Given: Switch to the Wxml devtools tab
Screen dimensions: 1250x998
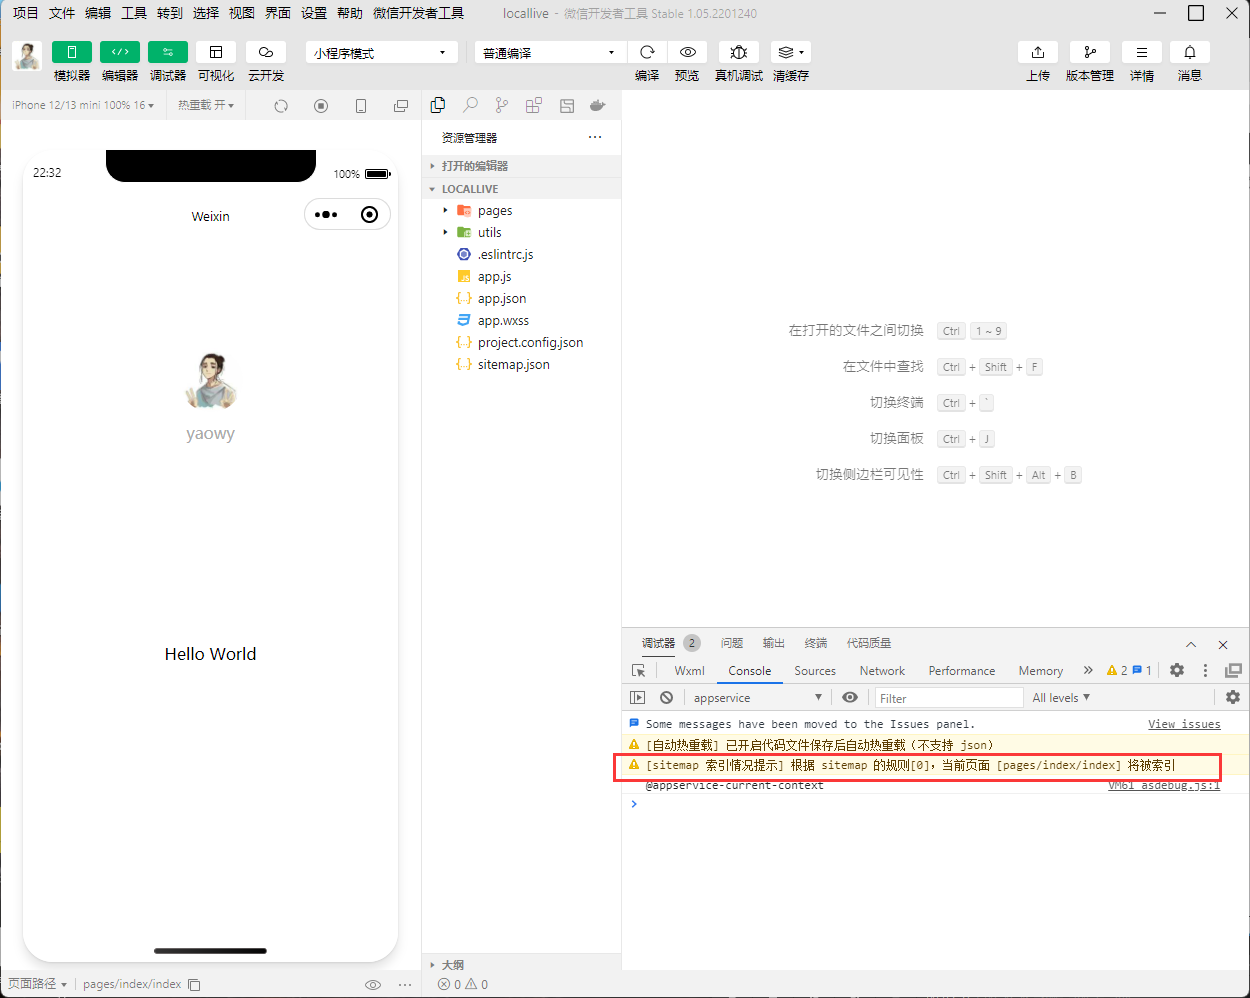Looking at the screenshot, I should (x=690, y=671).
